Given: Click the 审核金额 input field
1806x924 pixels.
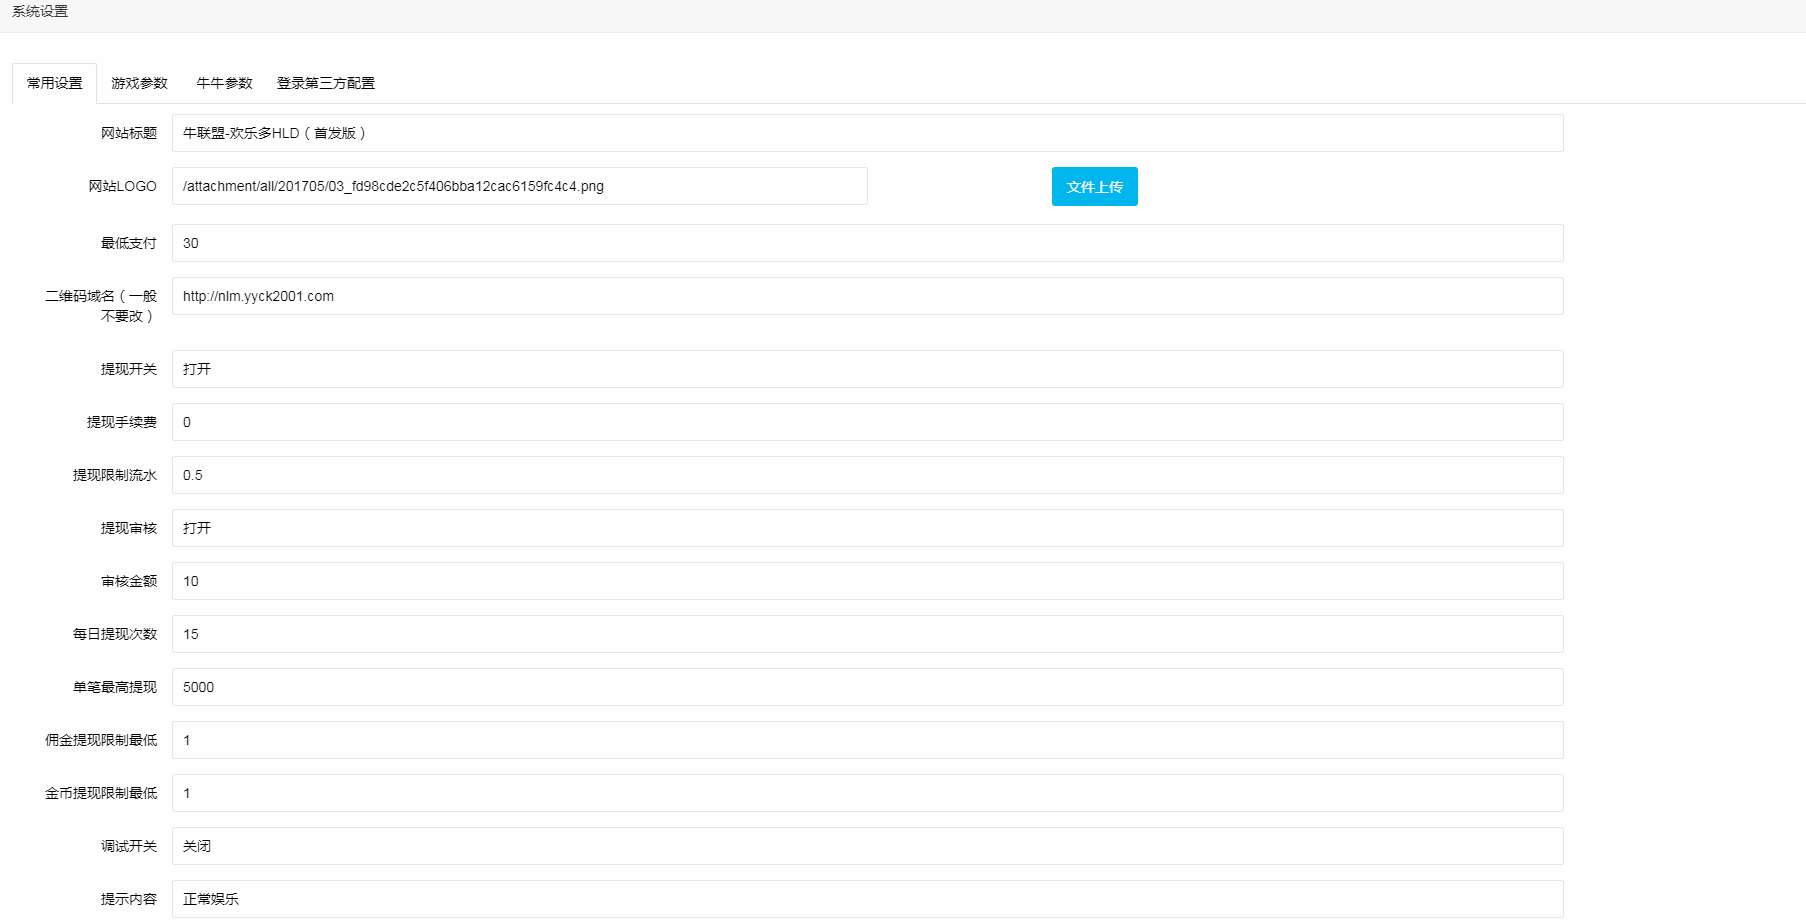Looking at the screenshot, I should coord(867,581).
